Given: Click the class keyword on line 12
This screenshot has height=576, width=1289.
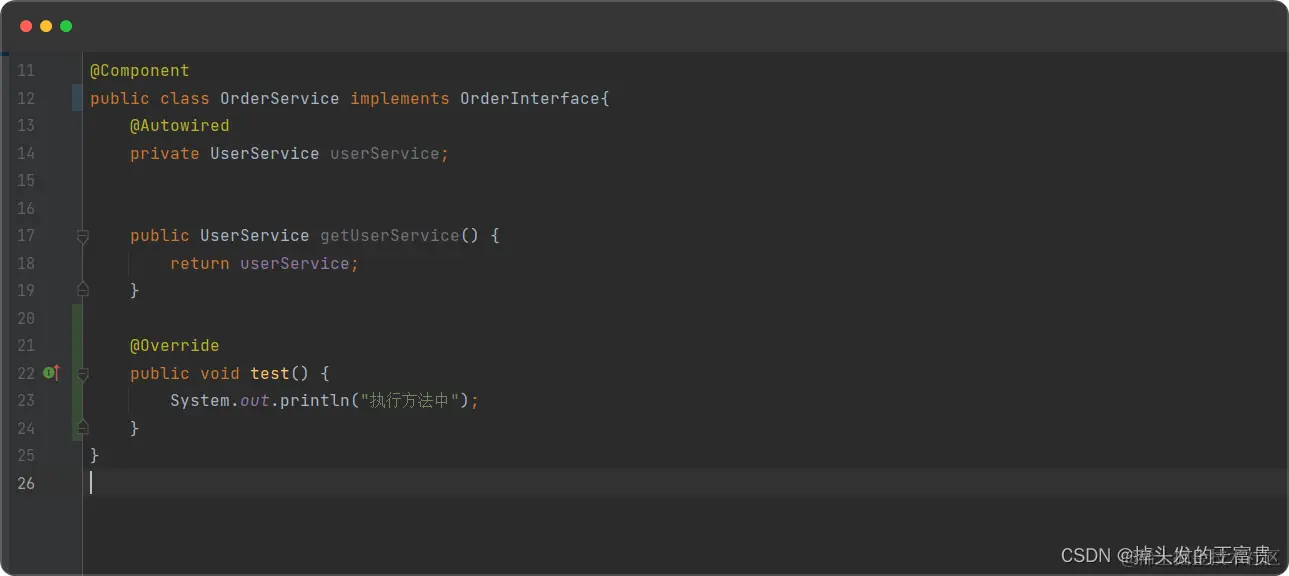Looking at the screenshot, I should (185, 98).
